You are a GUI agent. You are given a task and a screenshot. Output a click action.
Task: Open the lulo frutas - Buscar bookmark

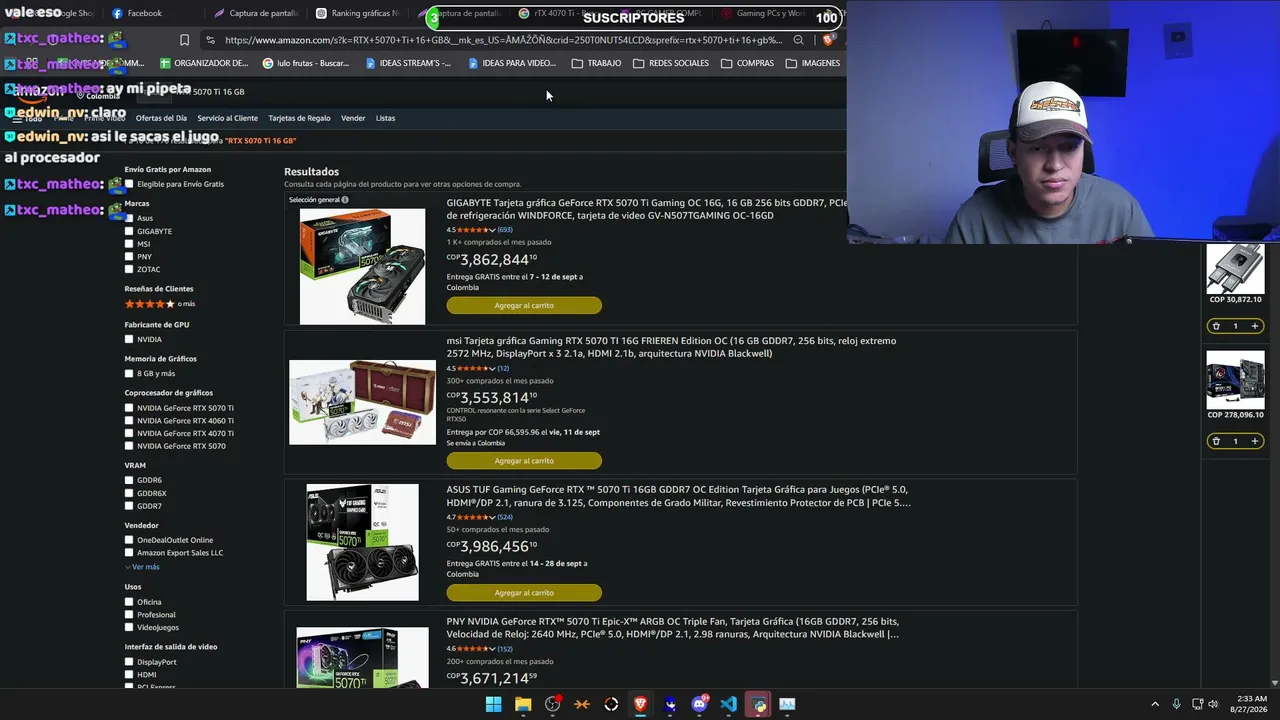click(306, 63)
